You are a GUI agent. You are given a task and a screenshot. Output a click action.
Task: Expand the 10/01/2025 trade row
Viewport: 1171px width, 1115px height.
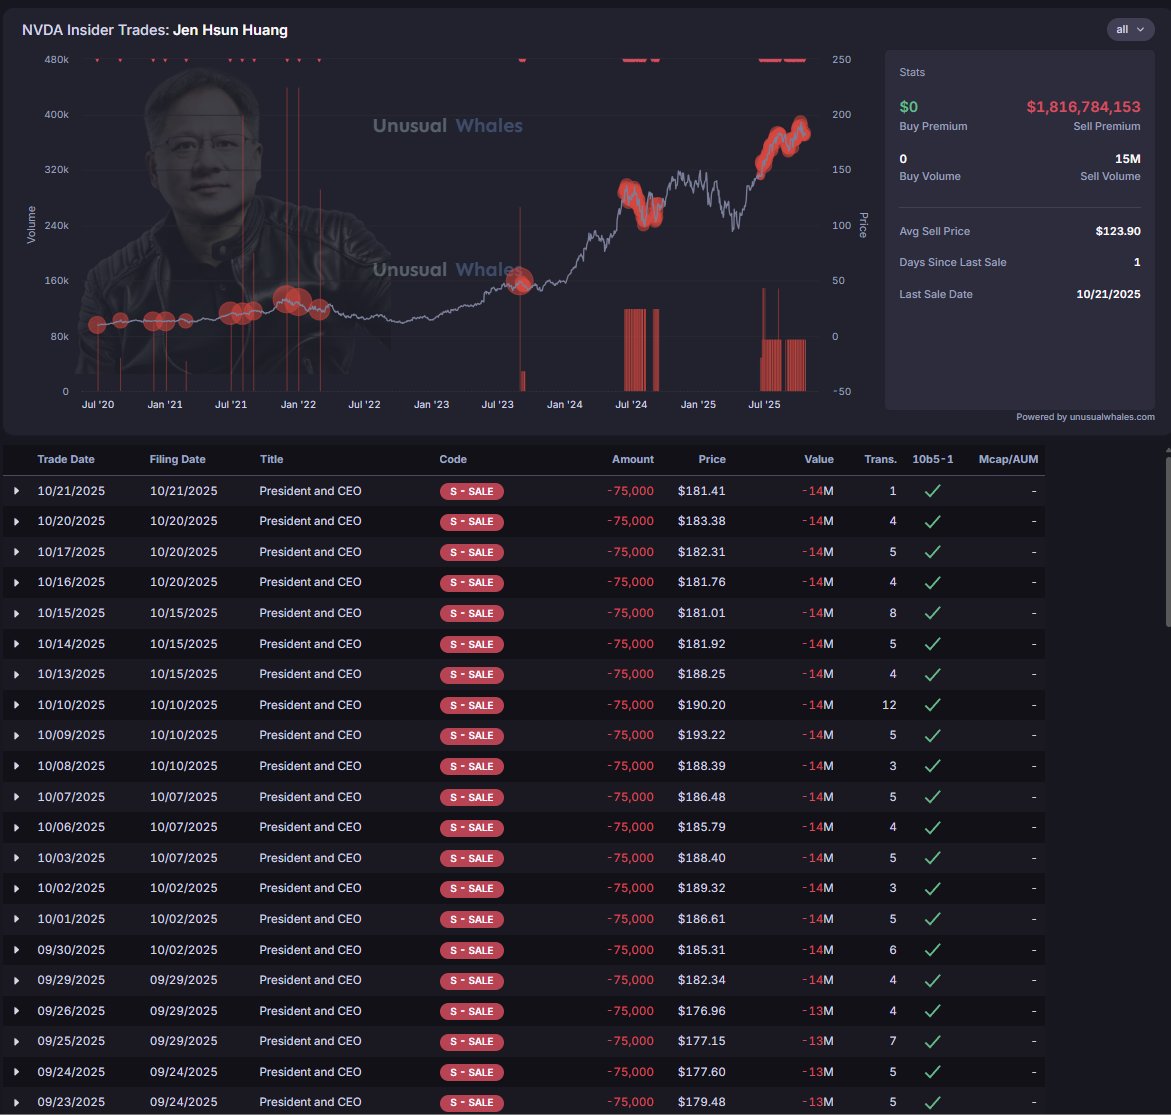click(16, 919)
